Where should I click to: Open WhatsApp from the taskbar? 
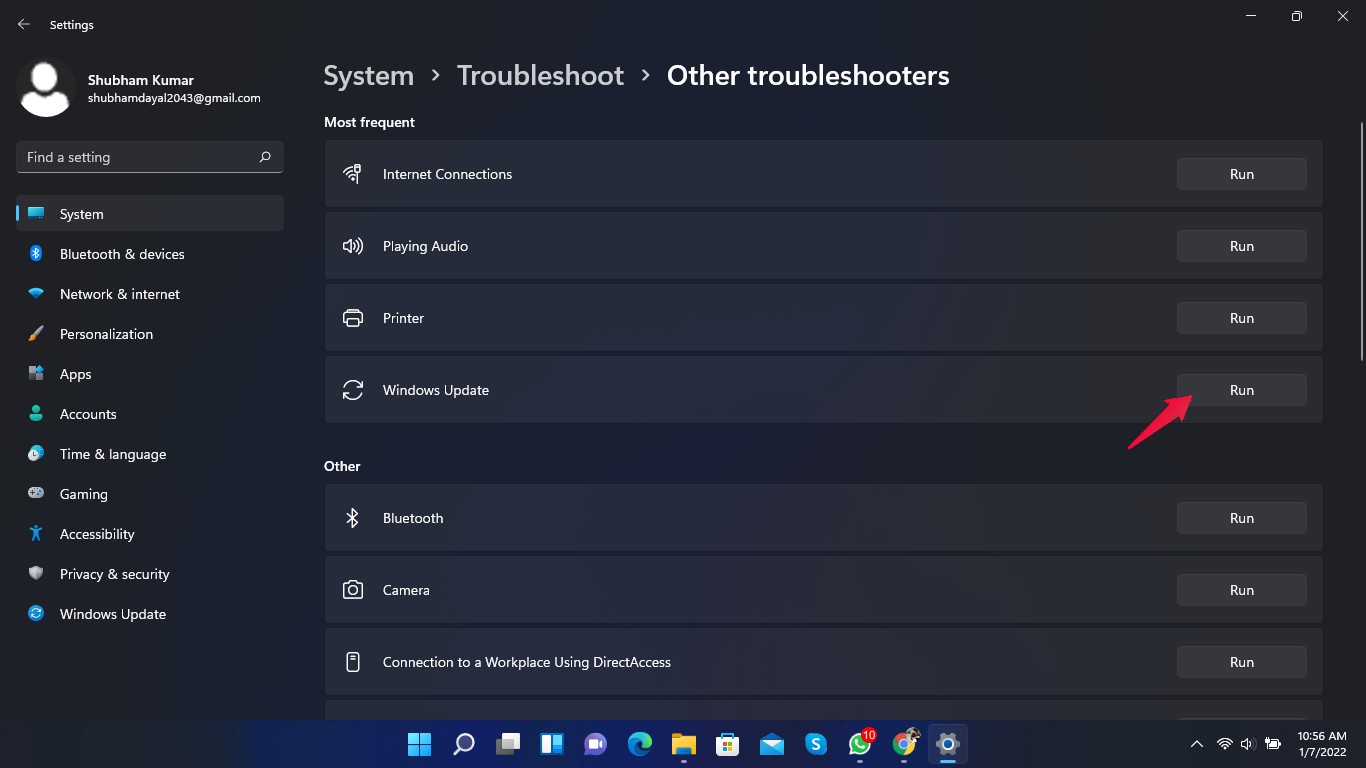click(x=859, y=744)
